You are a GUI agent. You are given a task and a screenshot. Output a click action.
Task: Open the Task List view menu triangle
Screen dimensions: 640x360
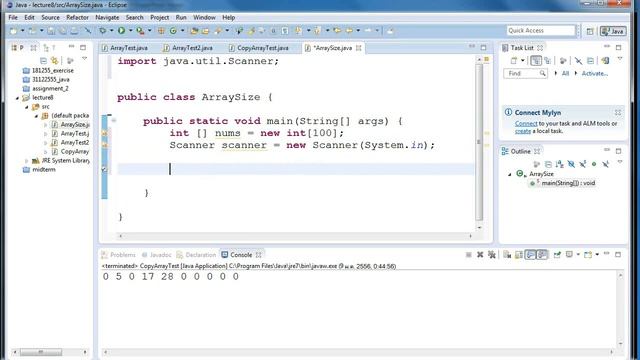click(x=620, y=60)
